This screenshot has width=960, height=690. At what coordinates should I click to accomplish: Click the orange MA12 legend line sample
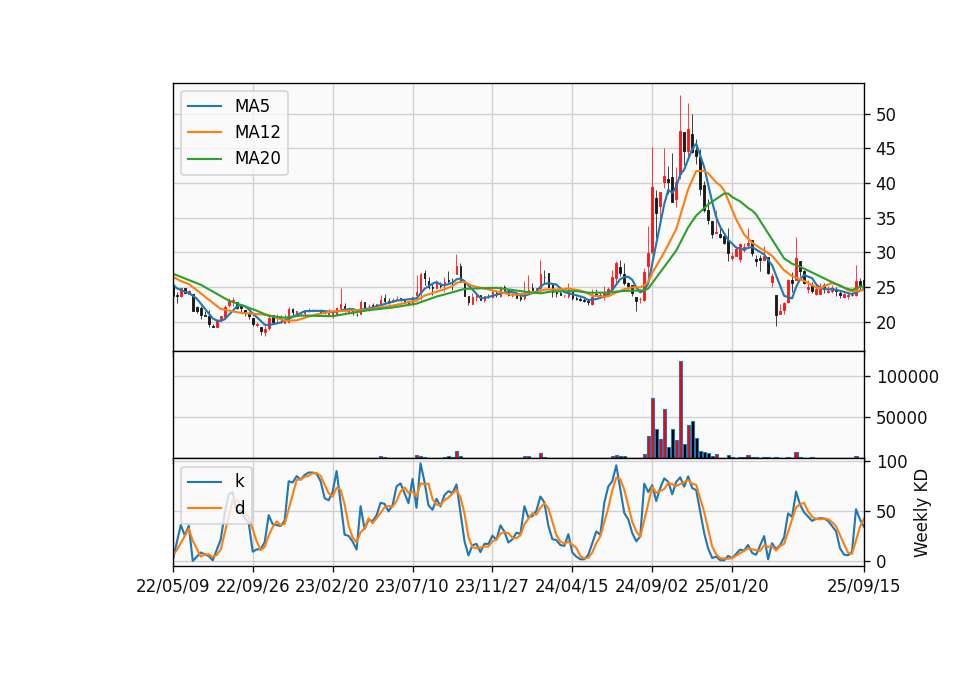(x=204, y=132)
